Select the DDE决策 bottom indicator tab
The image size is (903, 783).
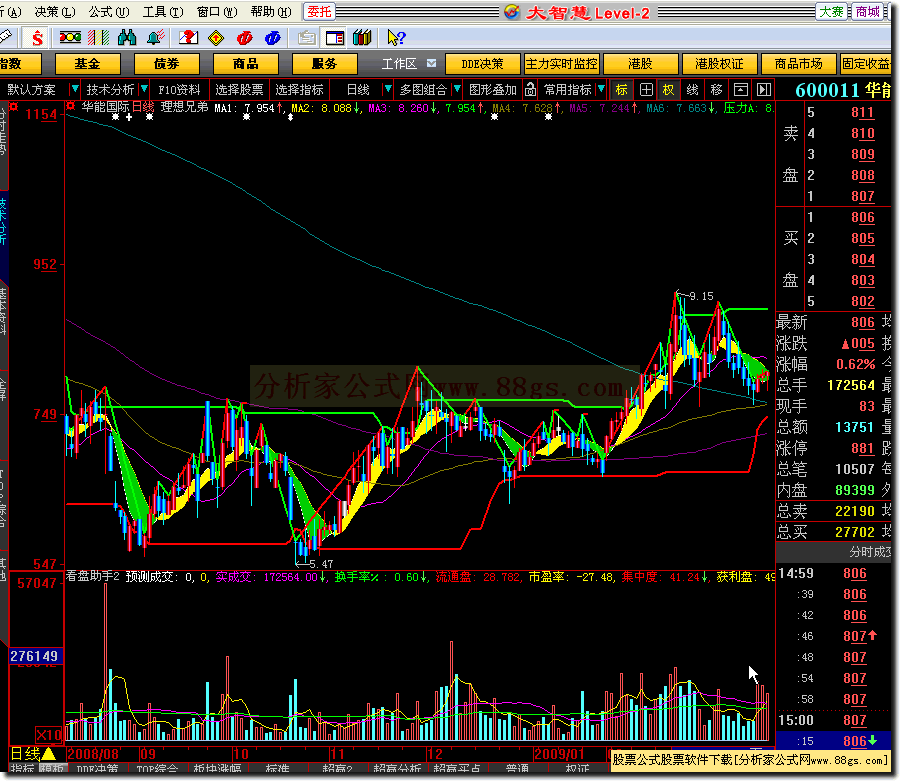[97, 769]
